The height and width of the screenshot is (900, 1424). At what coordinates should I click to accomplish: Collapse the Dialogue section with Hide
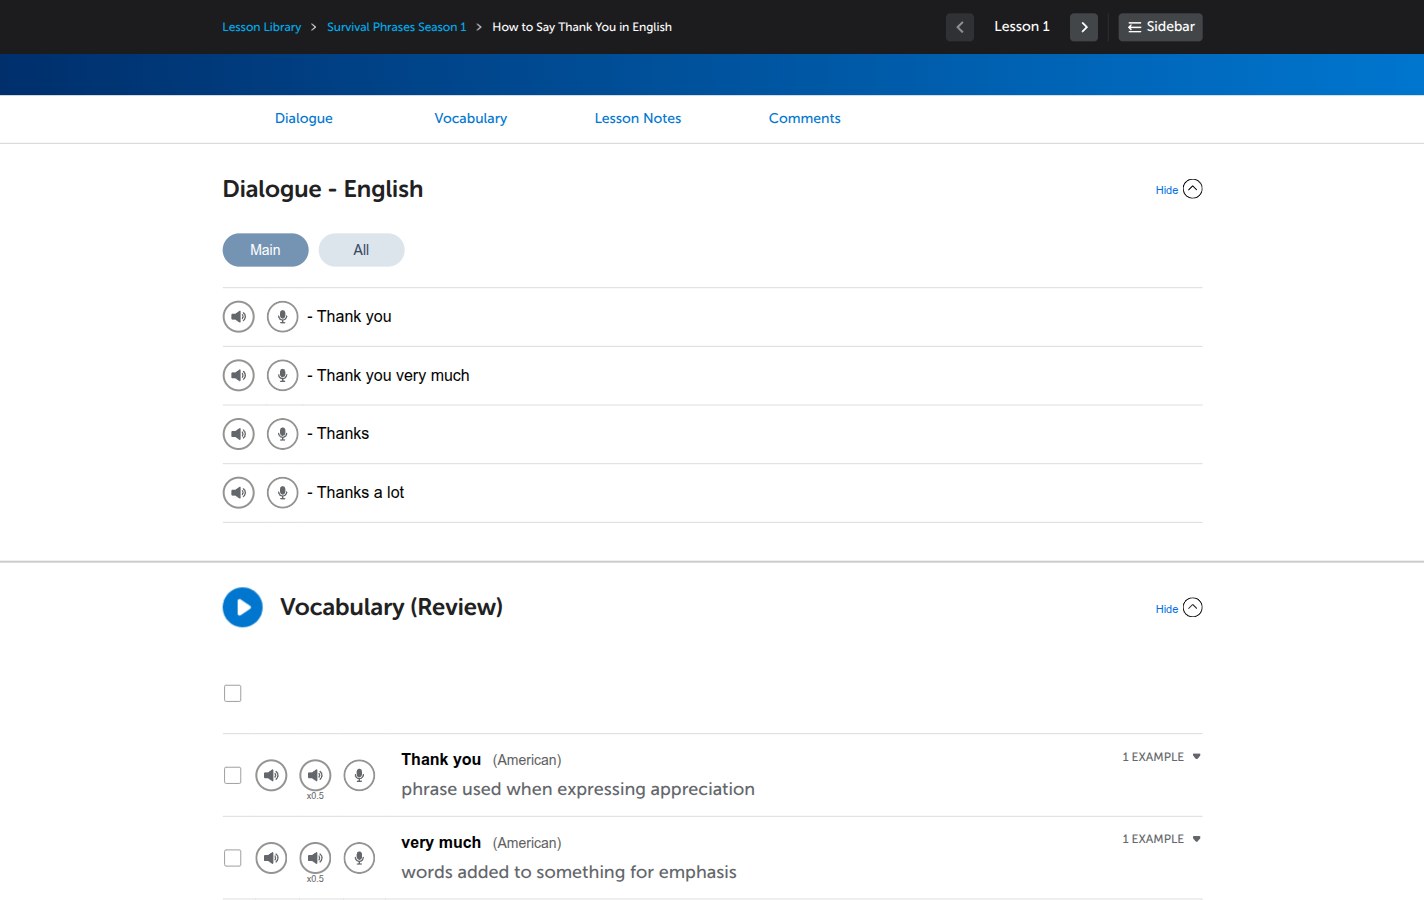pos(1179,189)
